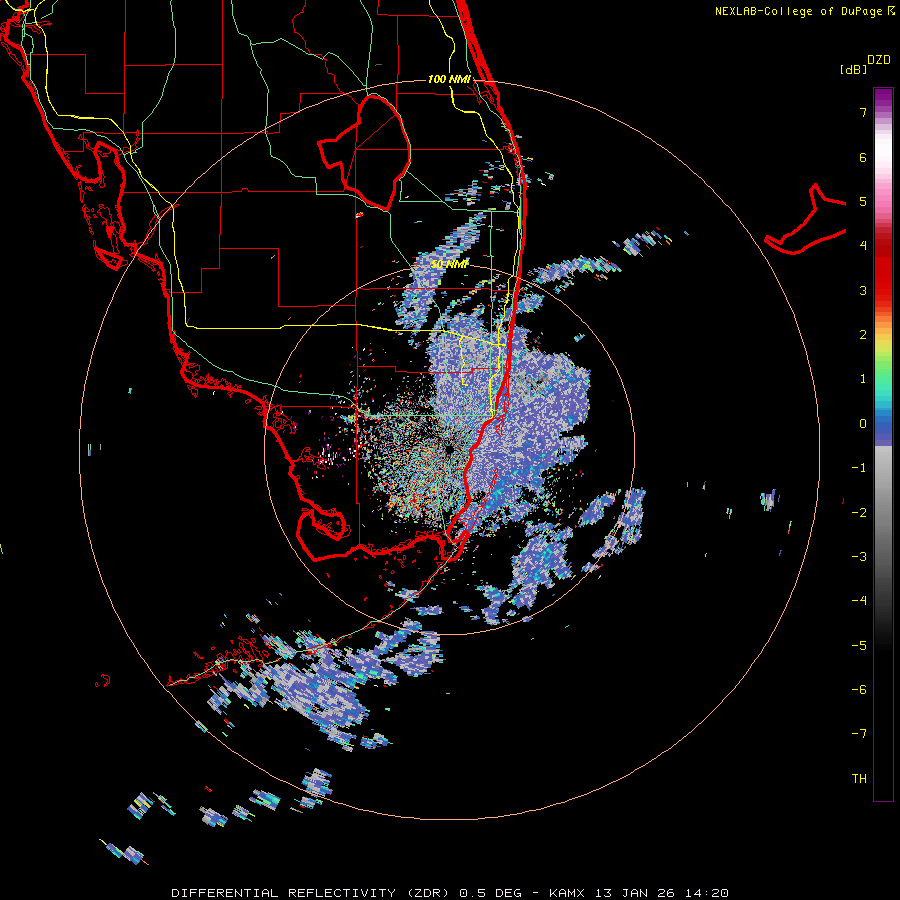Click the TH threshold label on scale

pyautogui.click(x=859, y=778)
